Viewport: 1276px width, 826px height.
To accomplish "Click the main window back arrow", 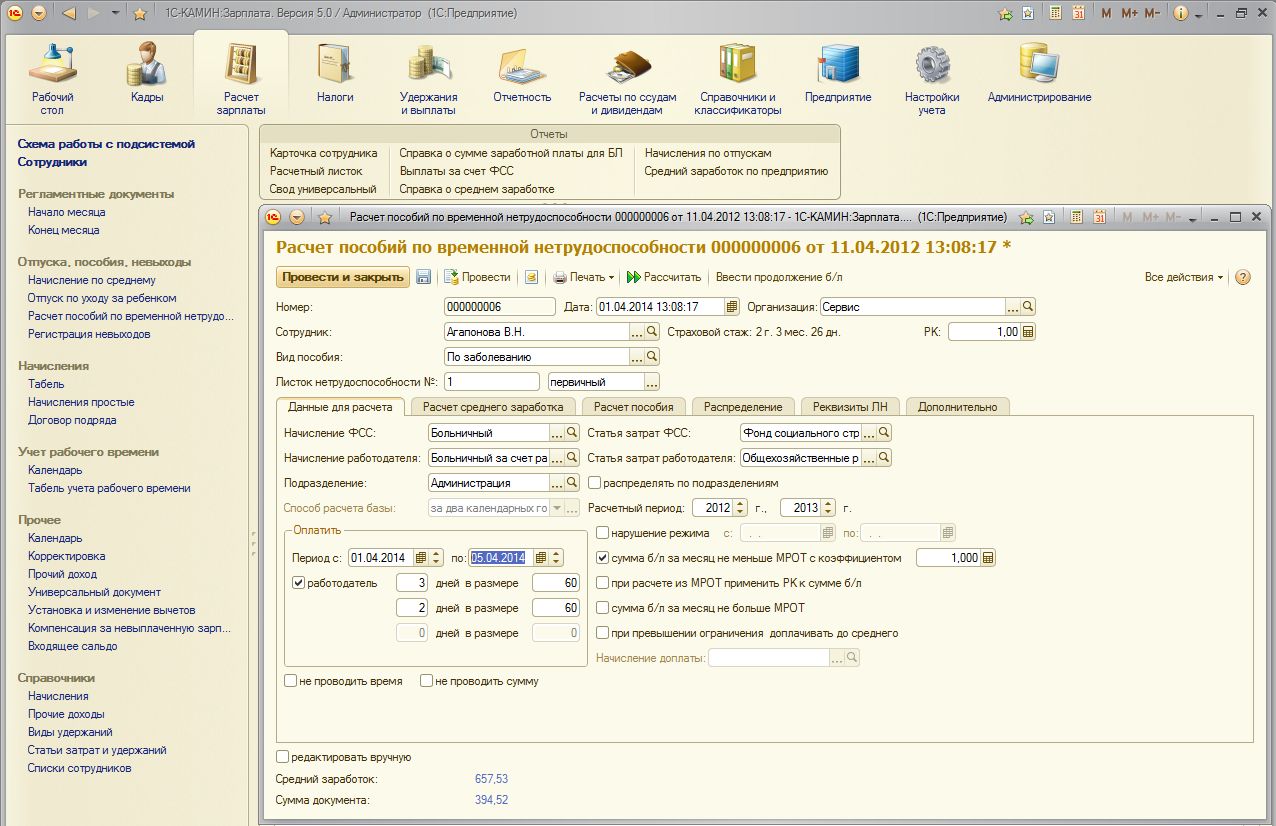I will [x=69, y=14].
